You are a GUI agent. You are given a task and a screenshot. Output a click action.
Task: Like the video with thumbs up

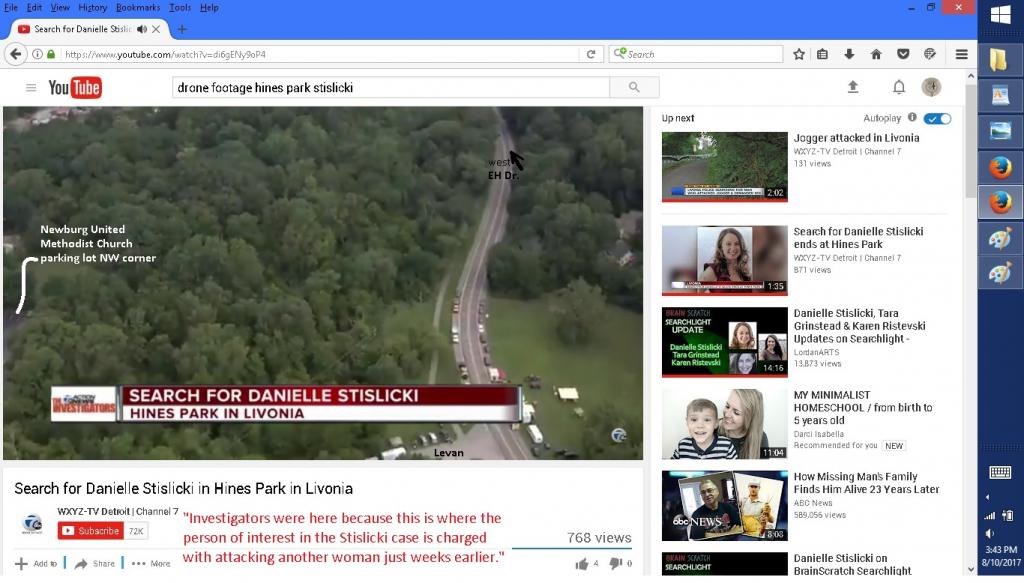point(581,563)
